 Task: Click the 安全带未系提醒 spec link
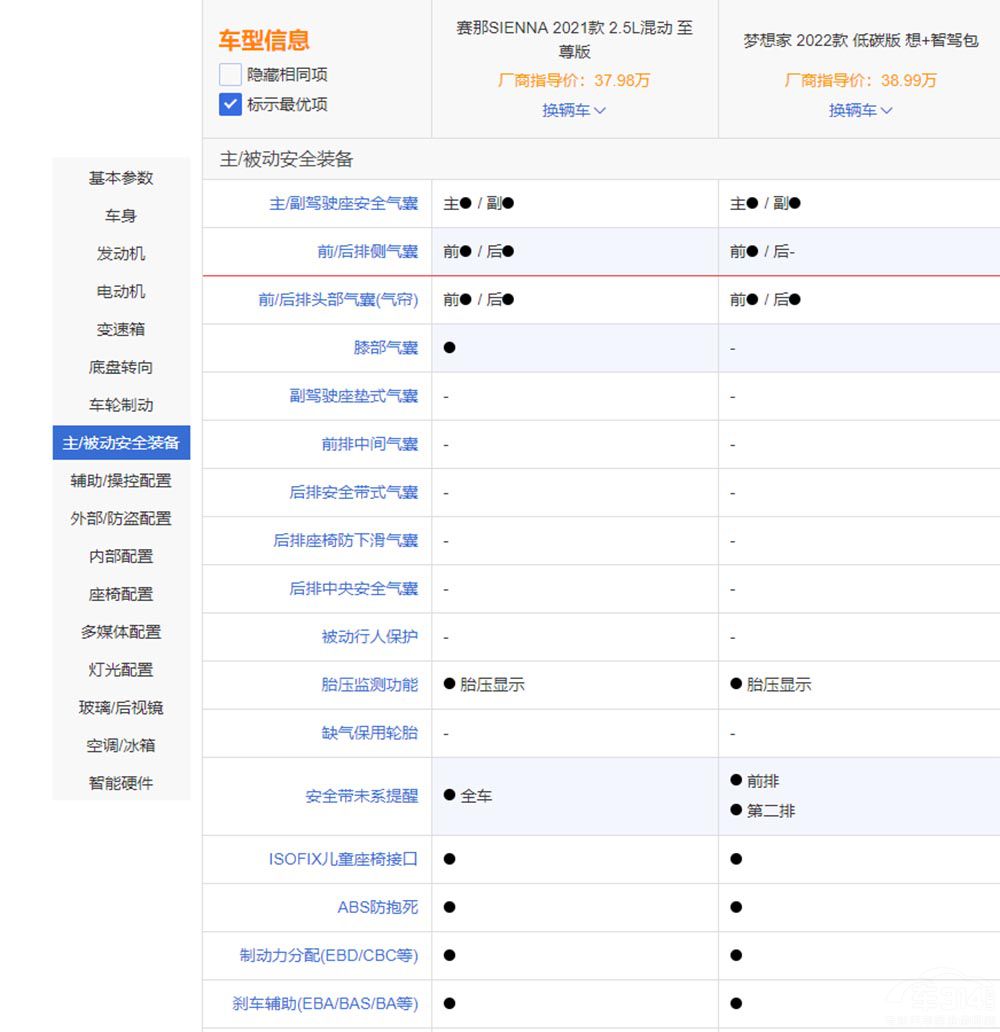369,796
